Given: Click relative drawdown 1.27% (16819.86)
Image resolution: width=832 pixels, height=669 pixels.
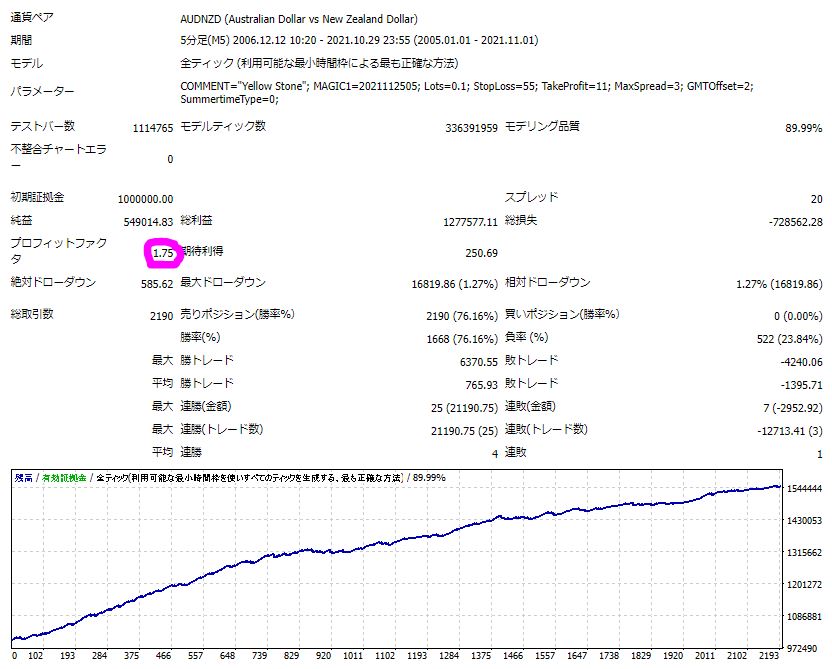Looking at the screenshot, I should point(779,284).
